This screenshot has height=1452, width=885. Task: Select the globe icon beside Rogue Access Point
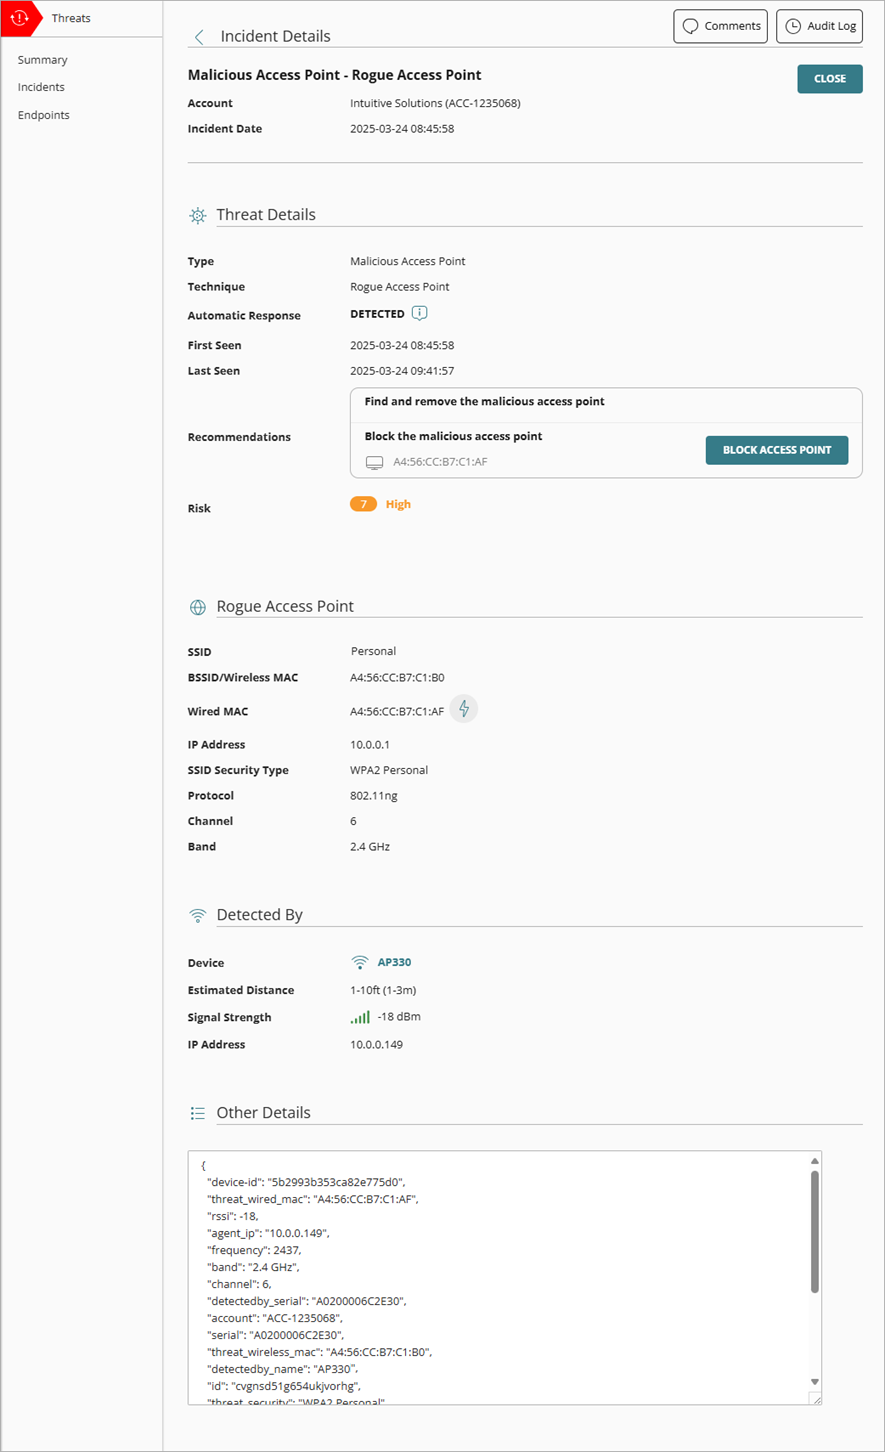coord(198,607)
